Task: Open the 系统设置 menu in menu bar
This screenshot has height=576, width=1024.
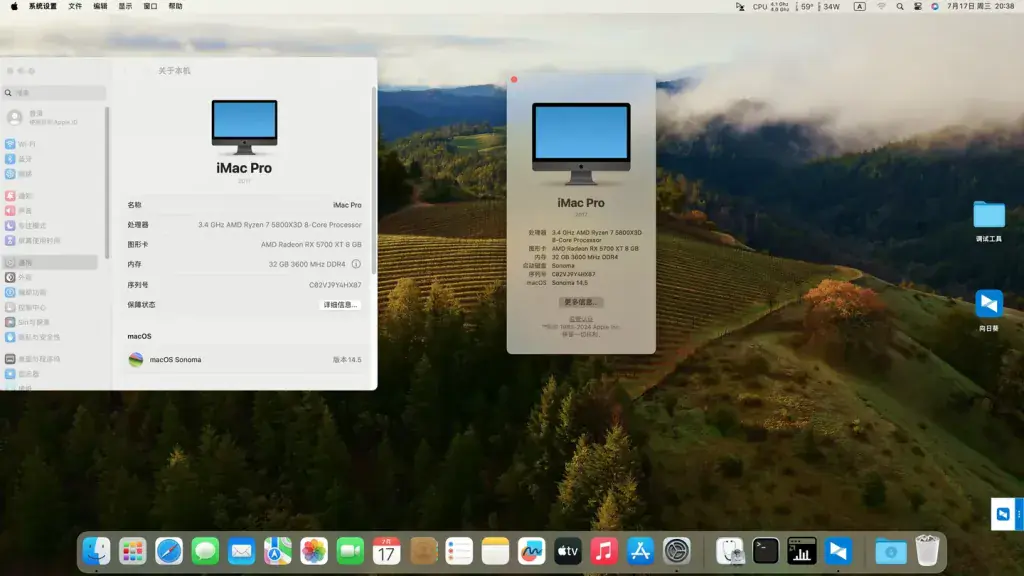Action: click(42, 7)
